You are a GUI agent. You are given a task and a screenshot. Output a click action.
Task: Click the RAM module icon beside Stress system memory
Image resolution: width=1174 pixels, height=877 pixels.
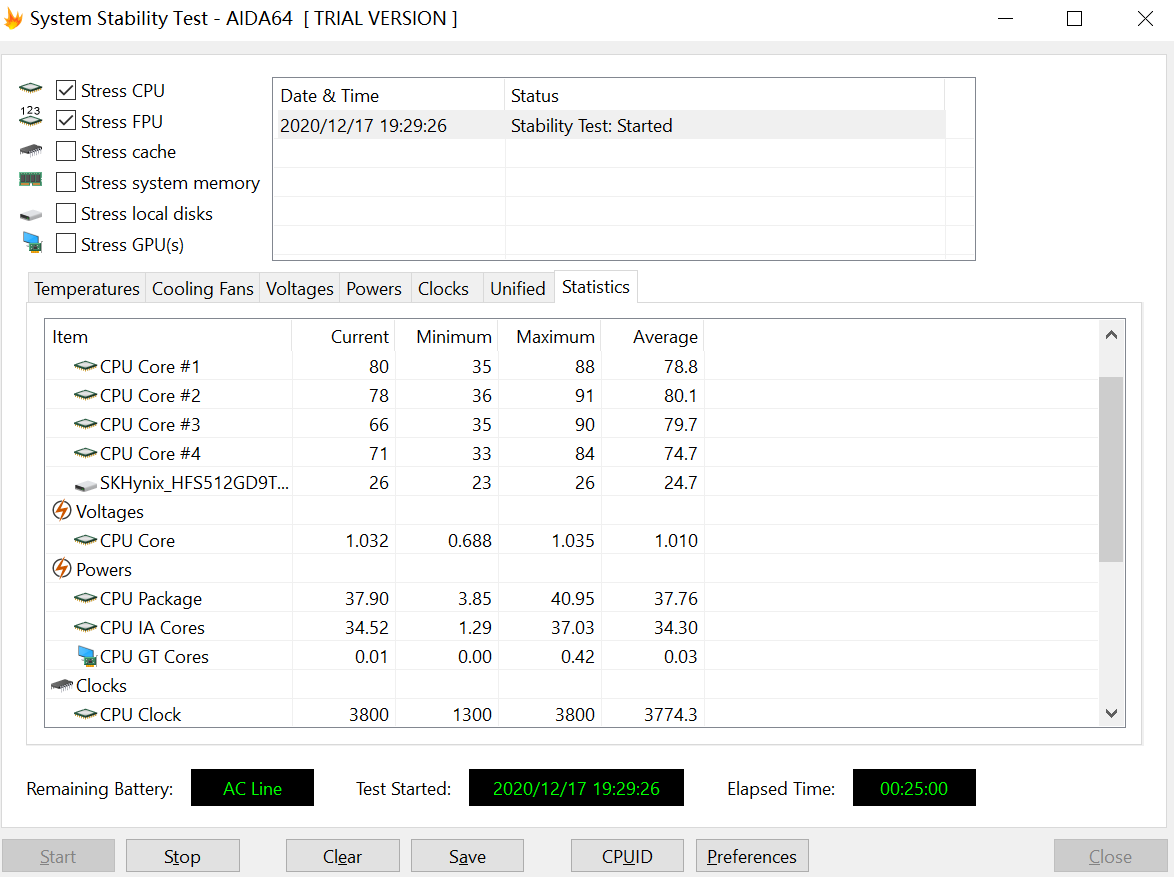(31, 180)
